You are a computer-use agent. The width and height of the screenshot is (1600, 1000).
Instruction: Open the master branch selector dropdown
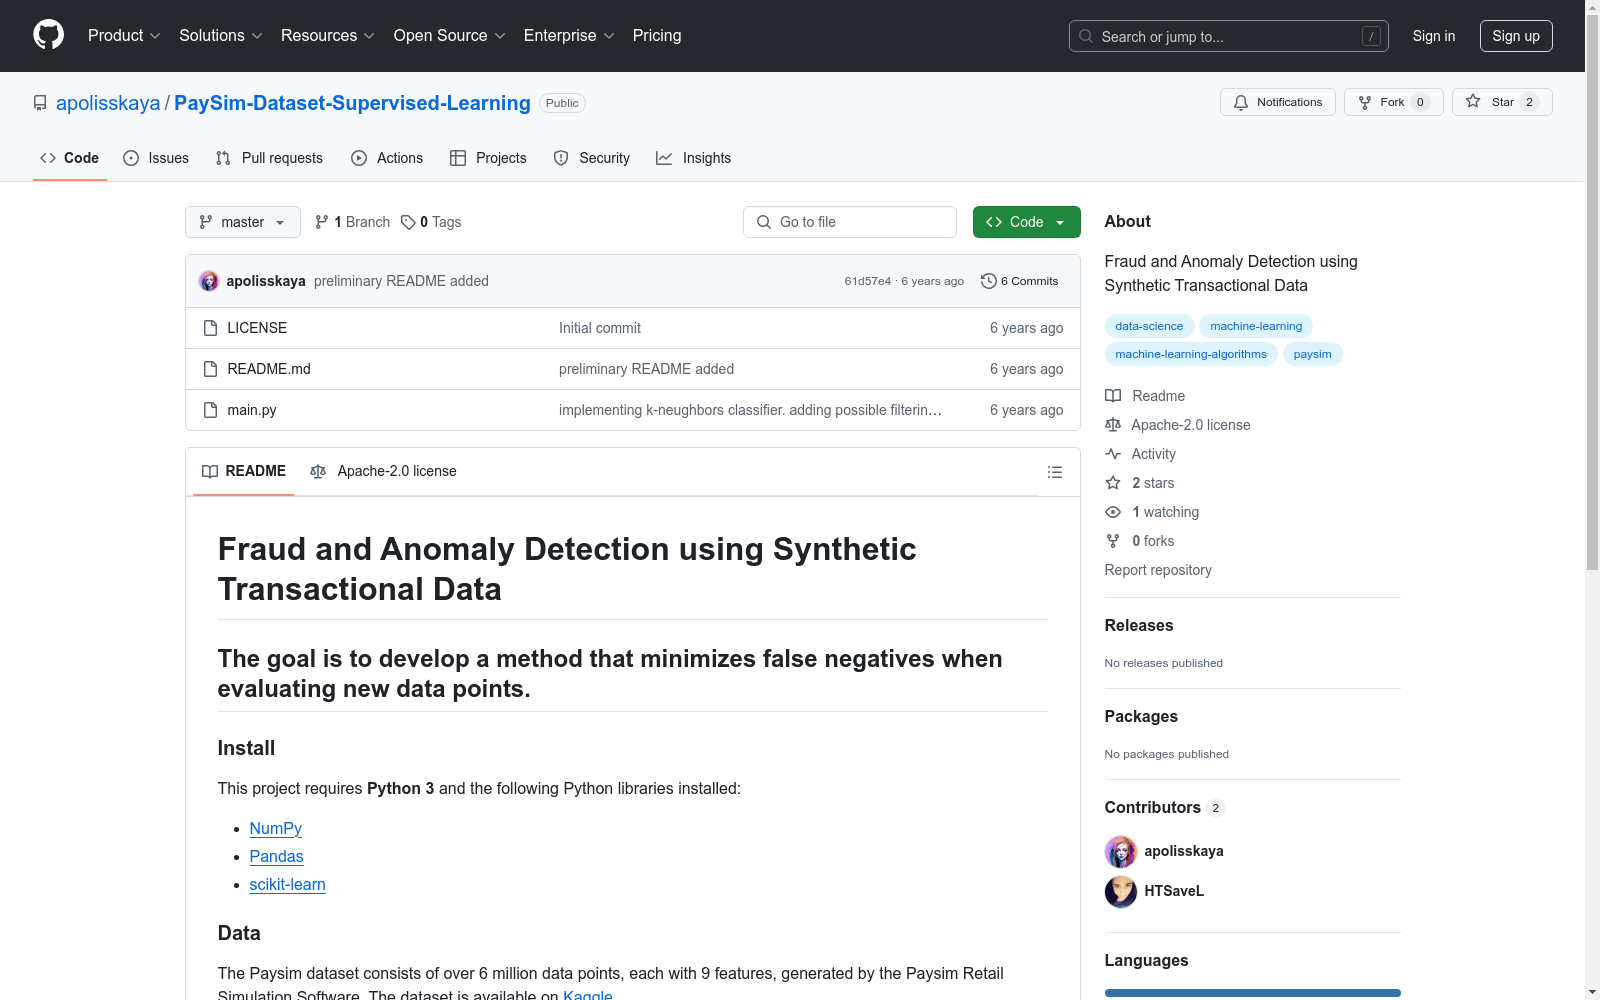click(x=243, y=222)
